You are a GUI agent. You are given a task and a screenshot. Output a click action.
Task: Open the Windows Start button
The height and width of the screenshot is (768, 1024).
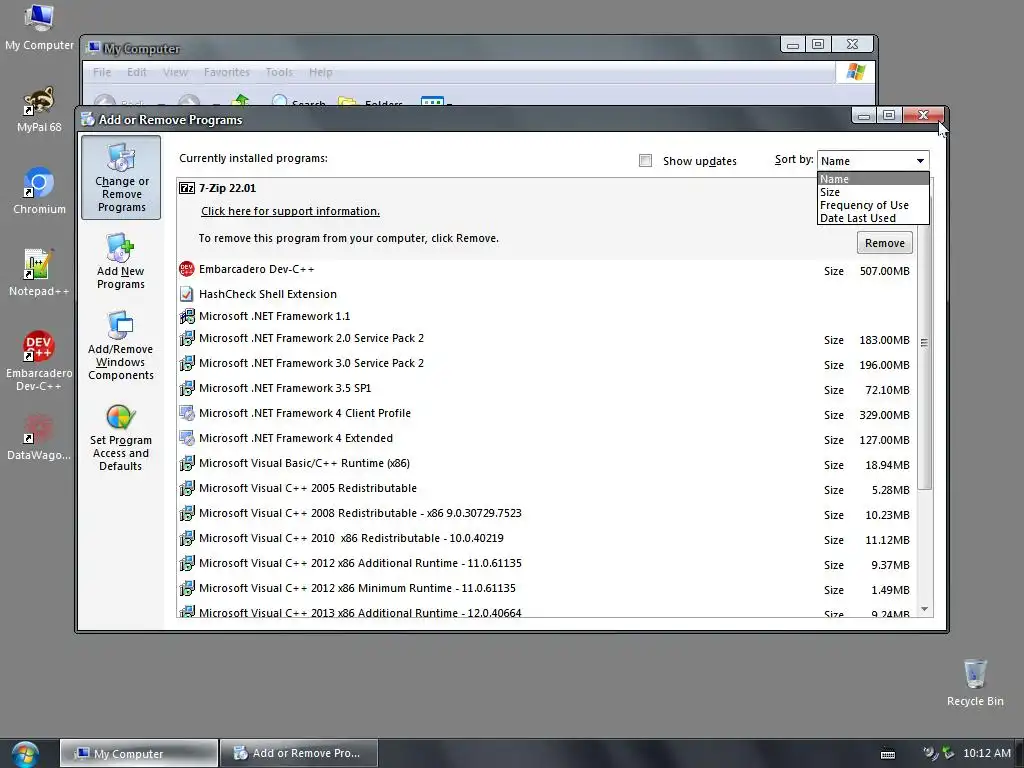pos(25,754)
